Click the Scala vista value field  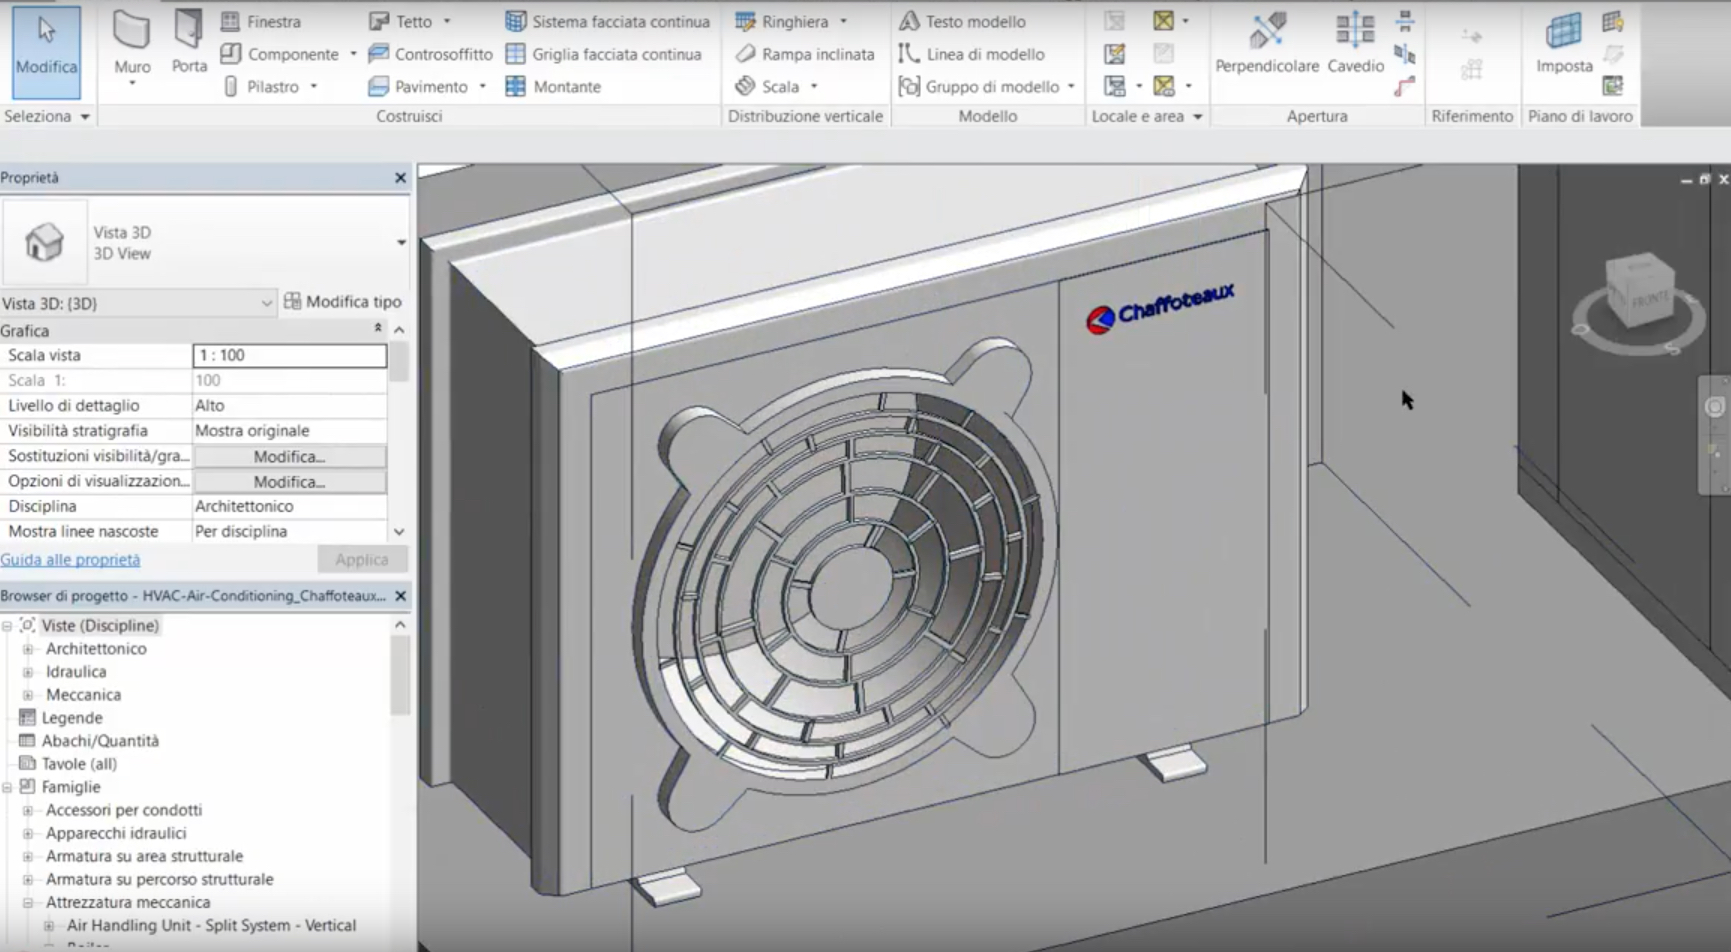[289, 355]
